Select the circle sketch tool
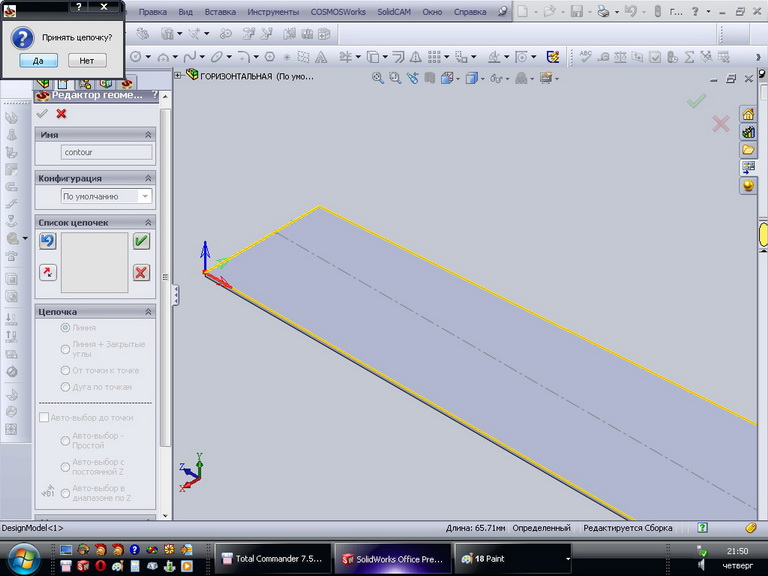Viewport: 768px width, 576px height. point(136,57)
